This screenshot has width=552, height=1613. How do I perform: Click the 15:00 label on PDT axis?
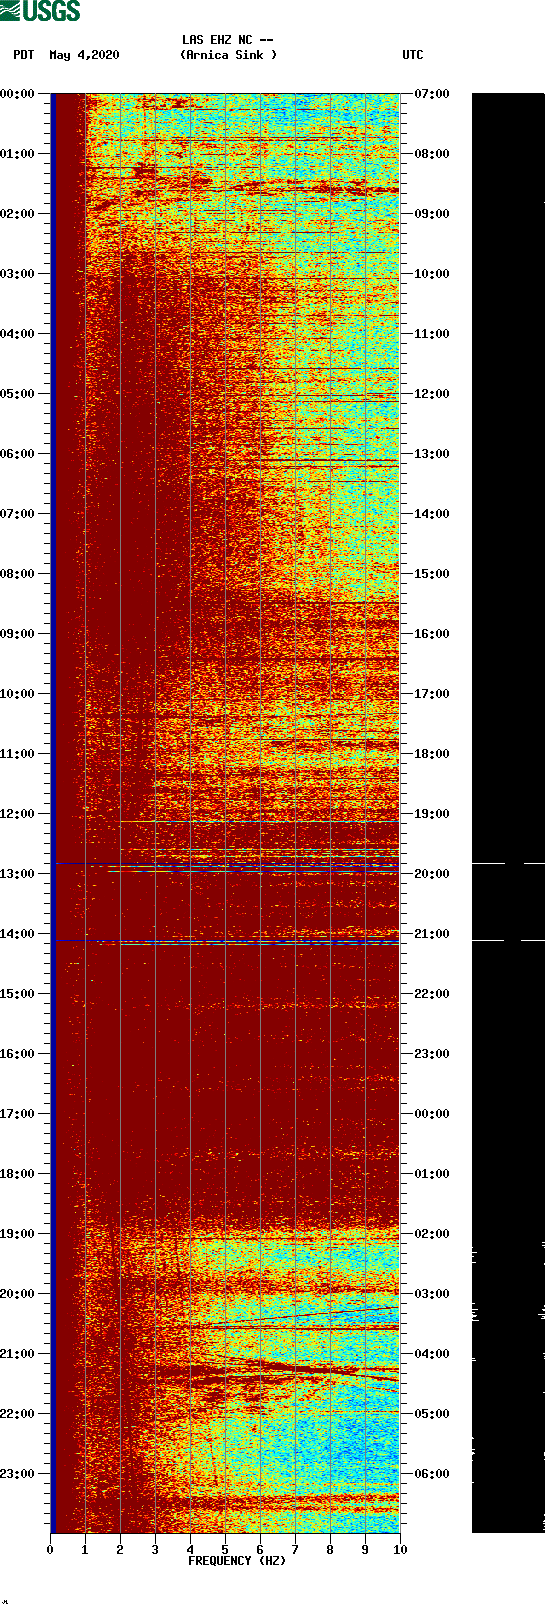tap(17, 994)
